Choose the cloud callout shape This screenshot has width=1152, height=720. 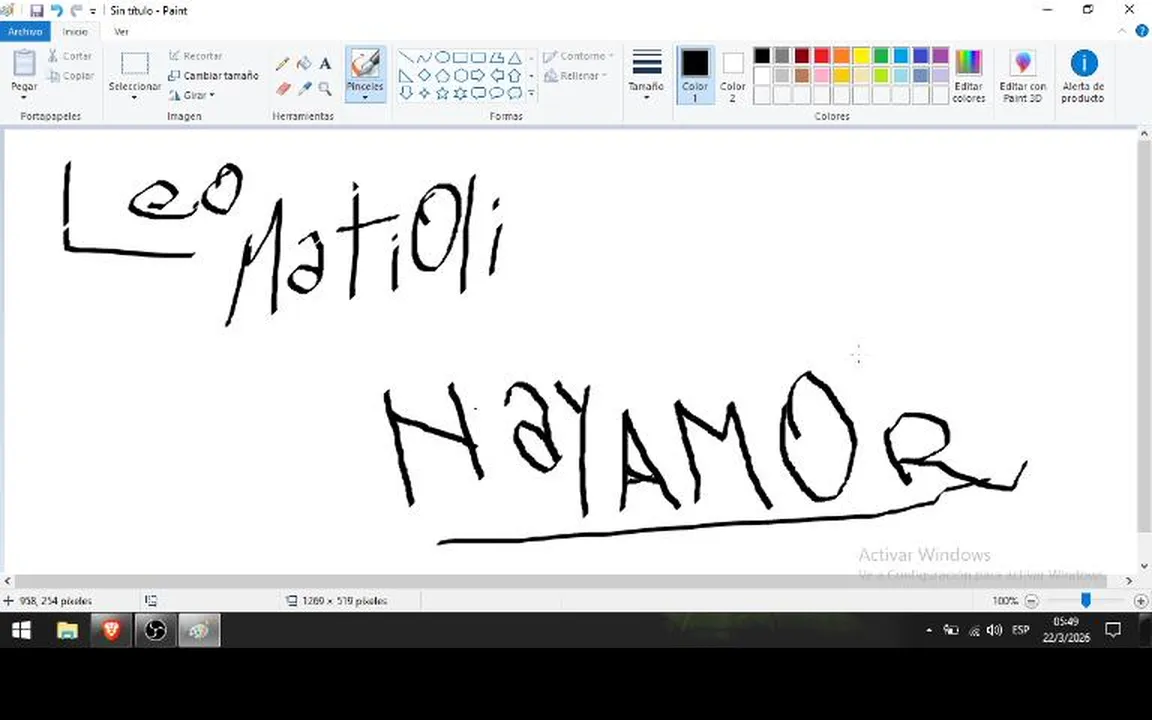click(x=515, y=93)
